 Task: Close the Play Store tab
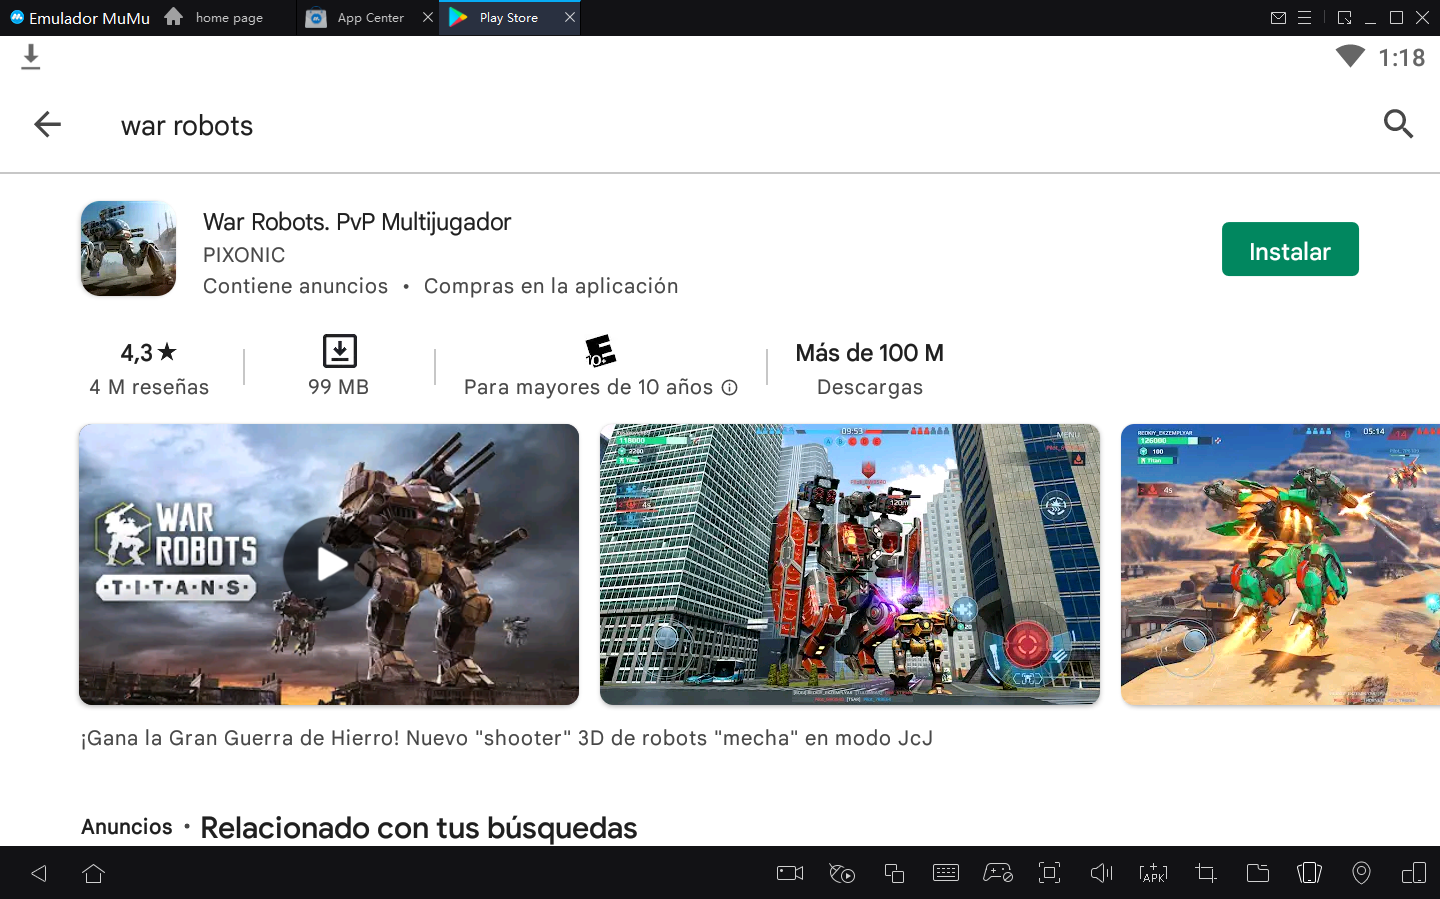pyautogui.click(x=570, y=17)
